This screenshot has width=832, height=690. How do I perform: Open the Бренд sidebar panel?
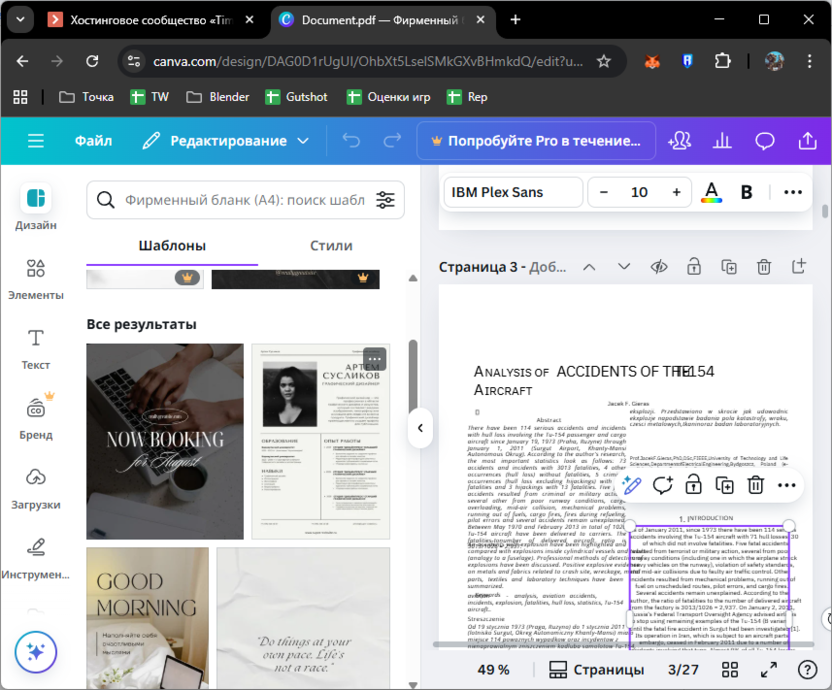pyautogui.click(x=35, y=420)
